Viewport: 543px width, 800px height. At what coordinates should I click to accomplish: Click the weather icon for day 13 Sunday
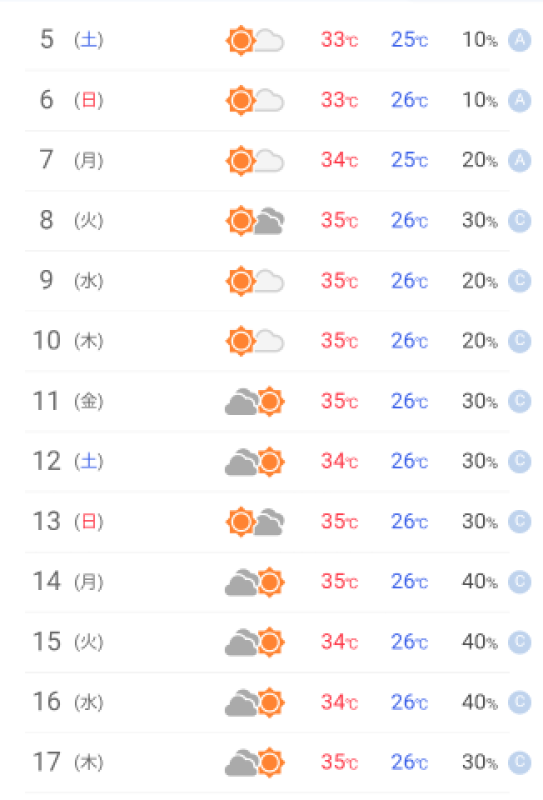[x=255, y=522]
